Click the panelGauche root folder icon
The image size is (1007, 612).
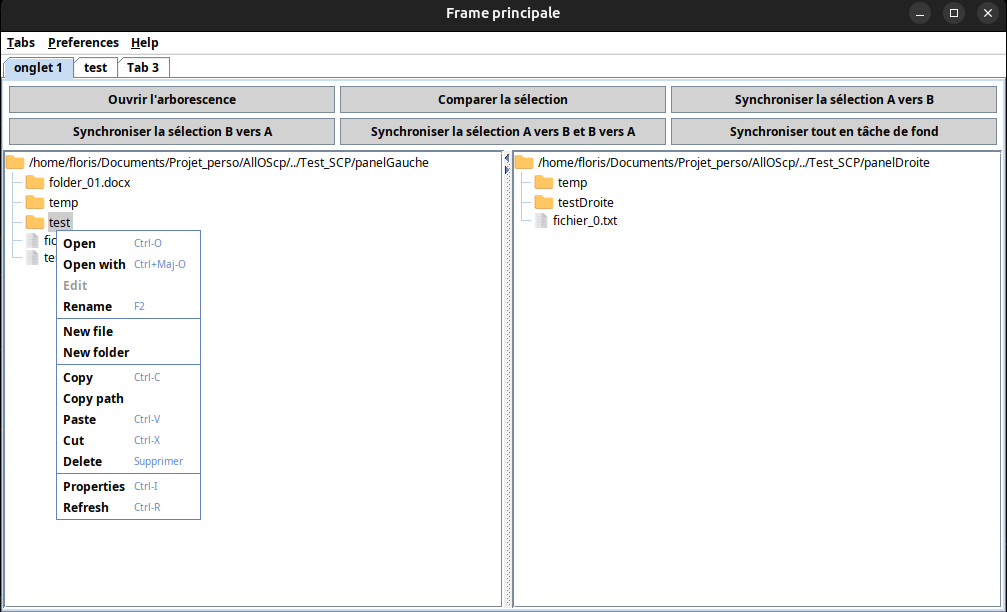pos(15,162)
